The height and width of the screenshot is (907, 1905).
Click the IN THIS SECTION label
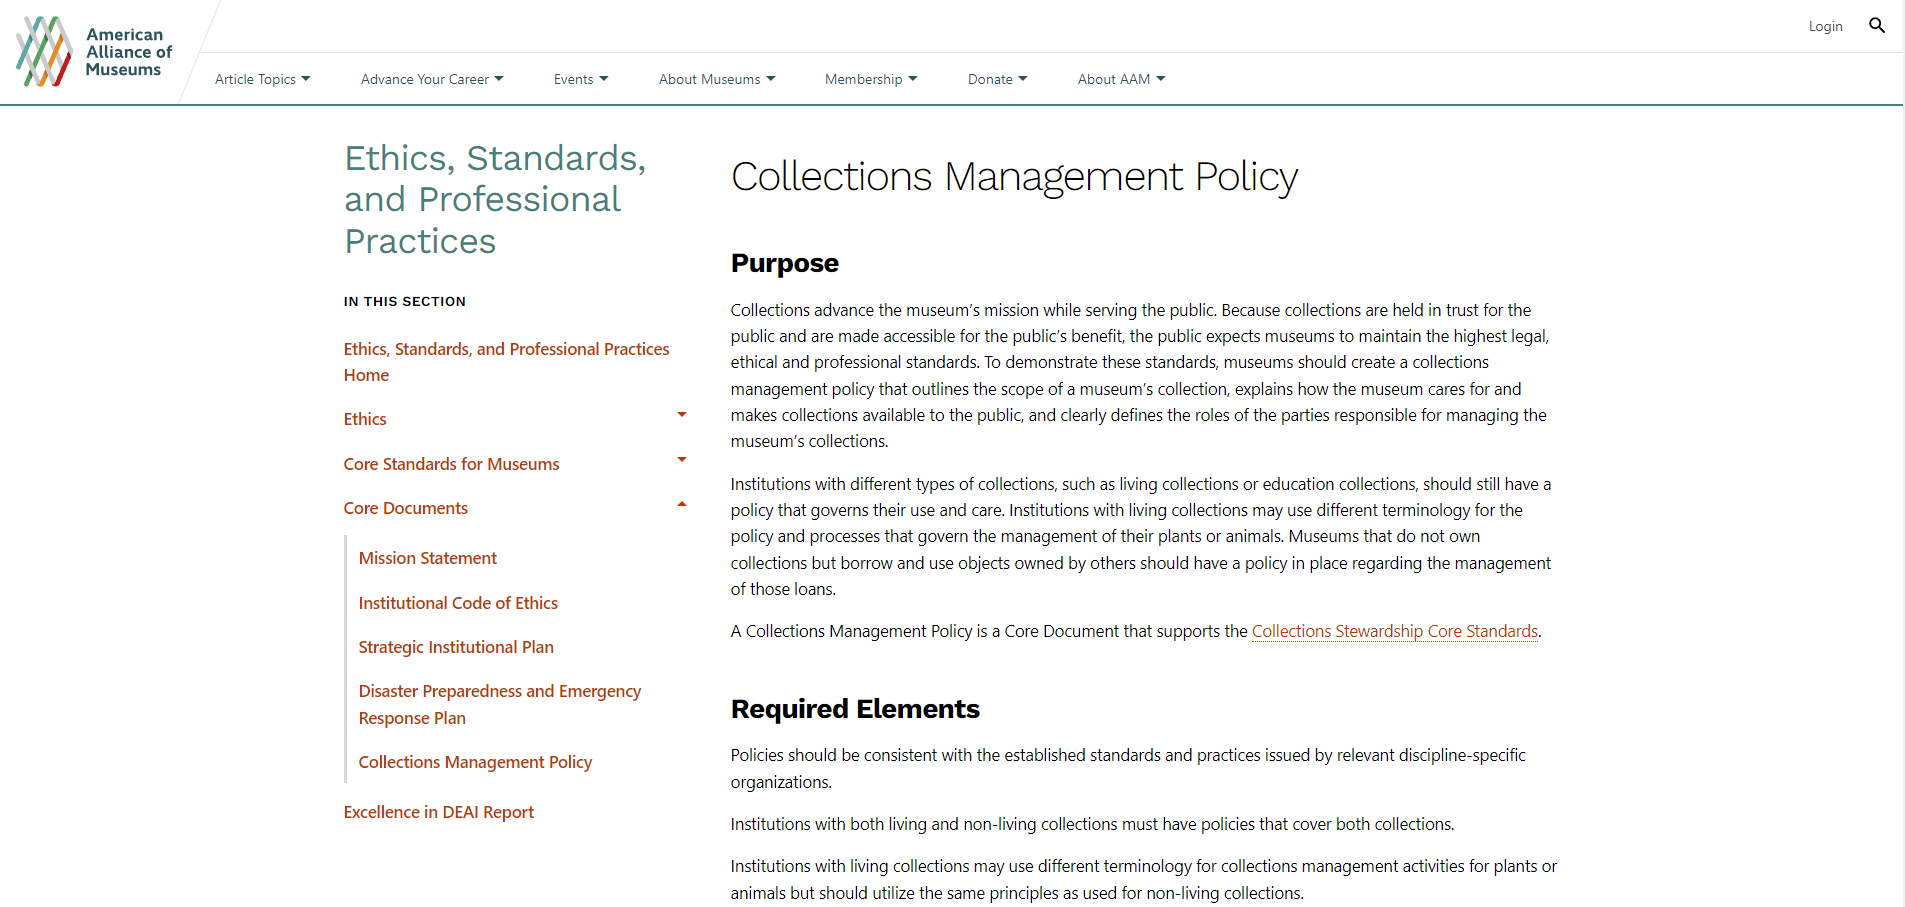point(405,301)
